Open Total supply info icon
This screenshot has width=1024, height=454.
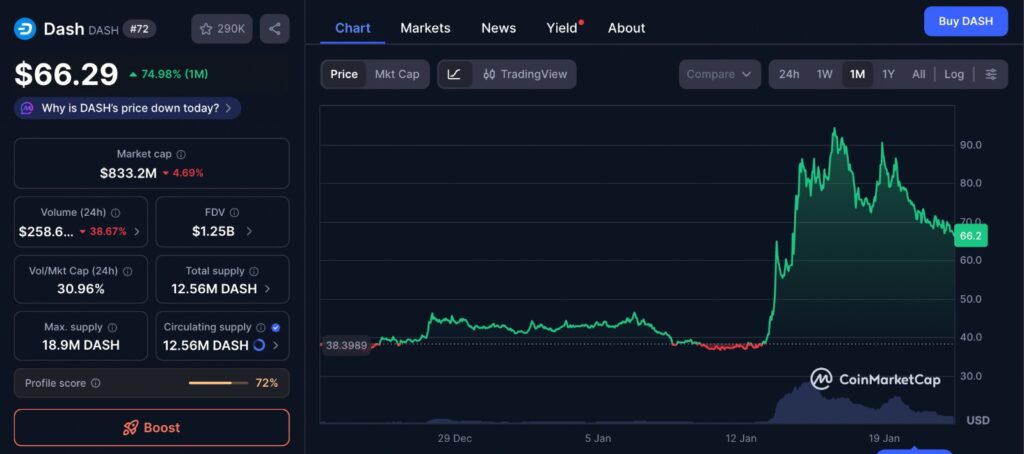(x=254, y=271)
